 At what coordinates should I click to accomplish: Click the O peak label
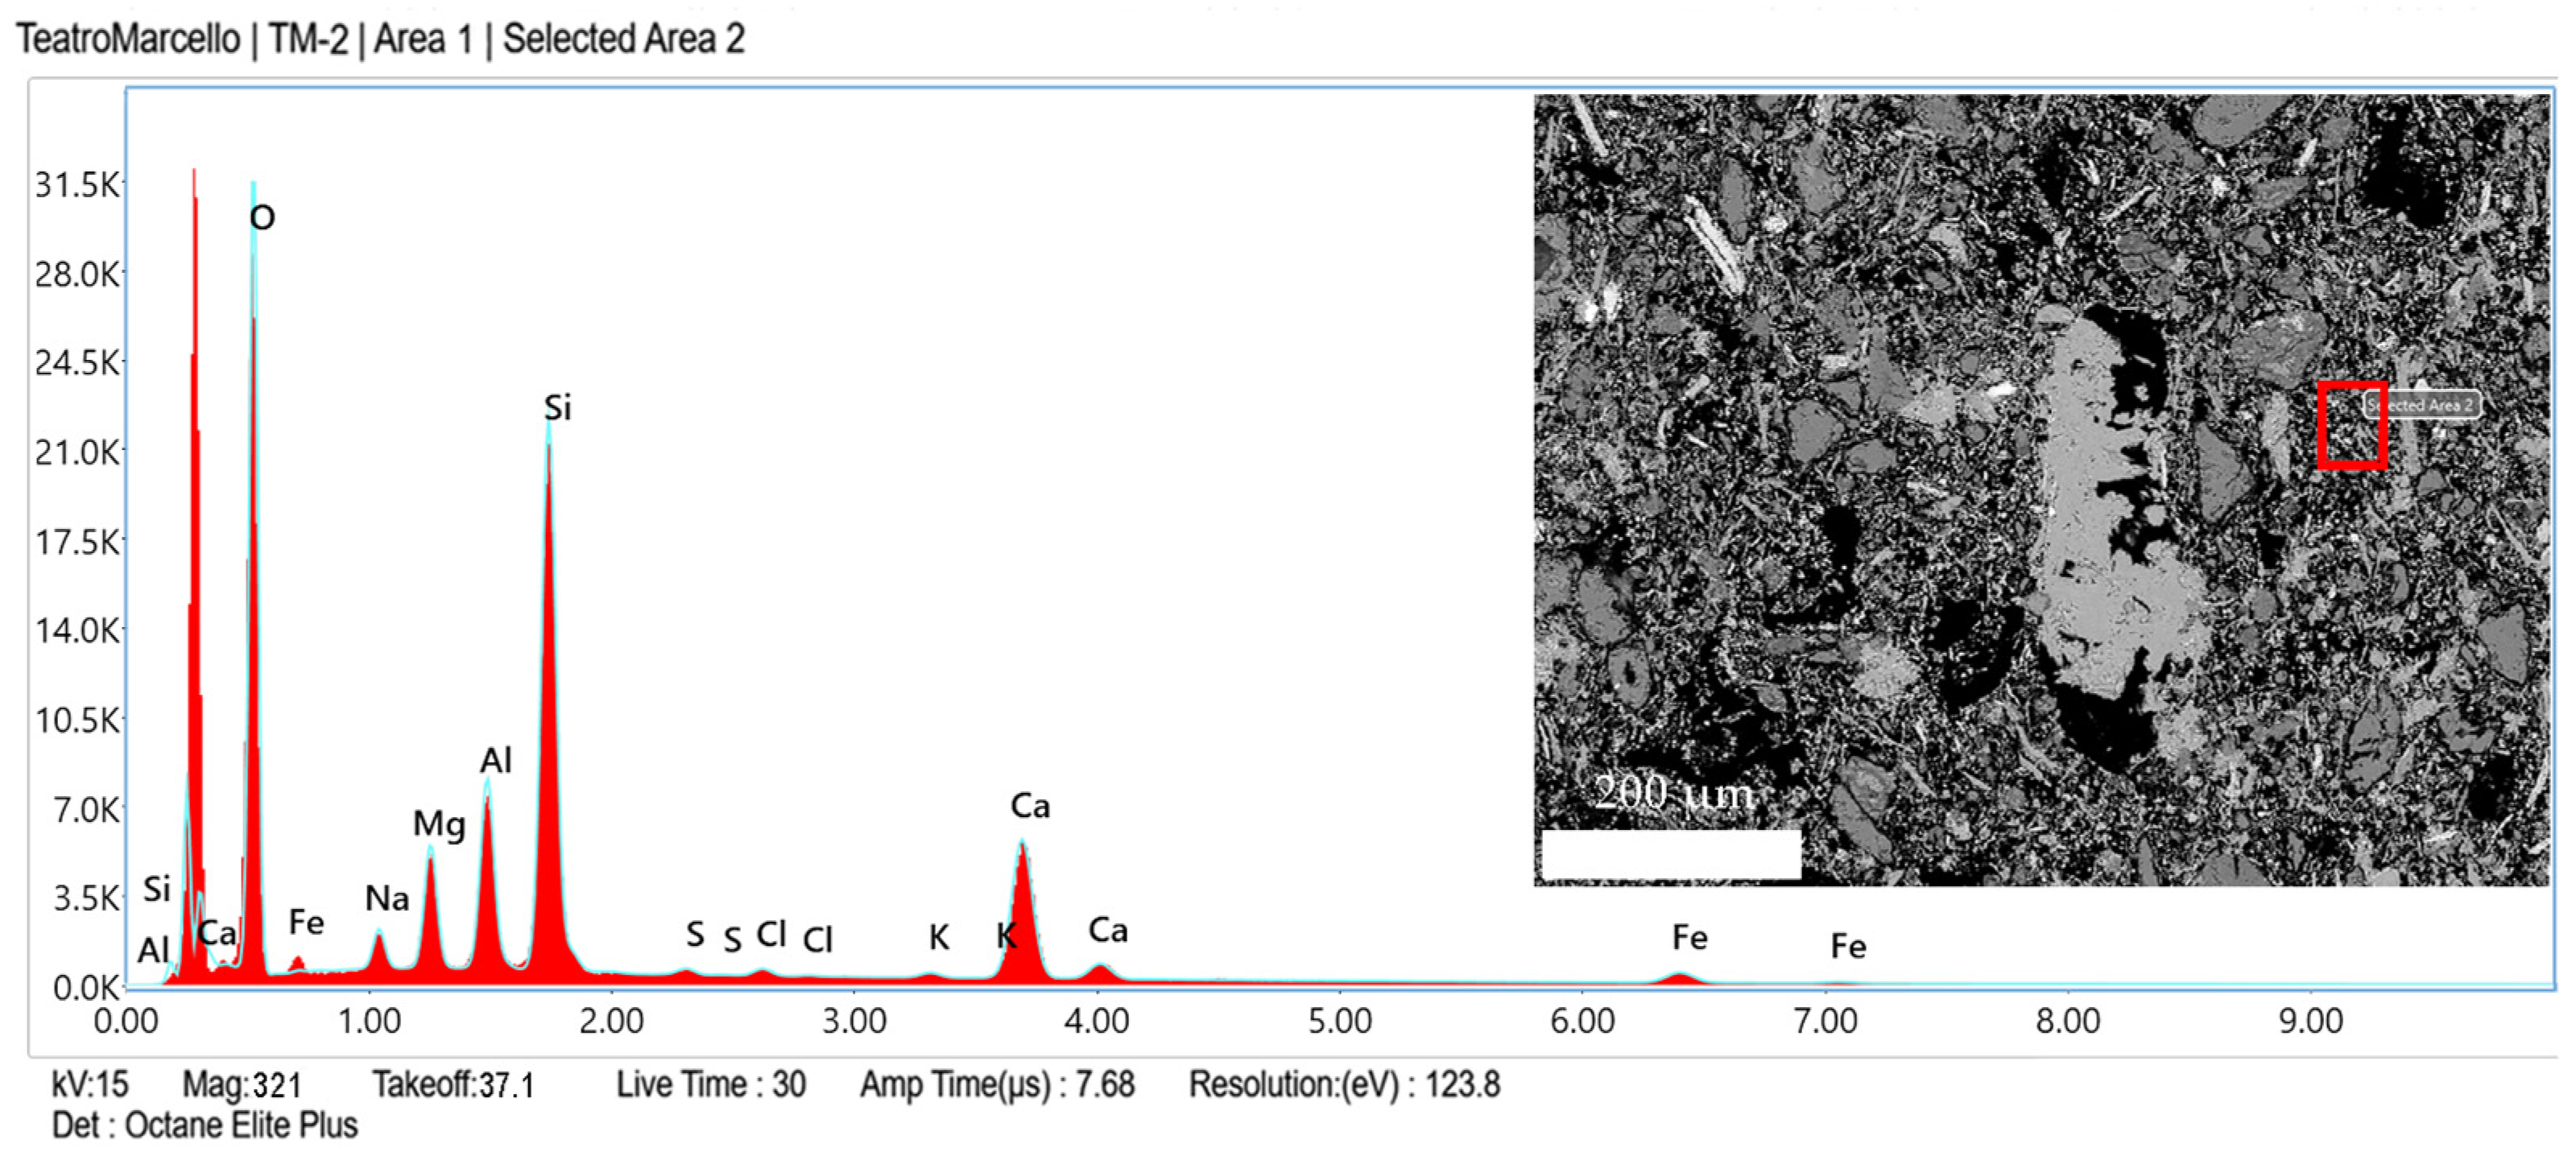click(262, 217)
